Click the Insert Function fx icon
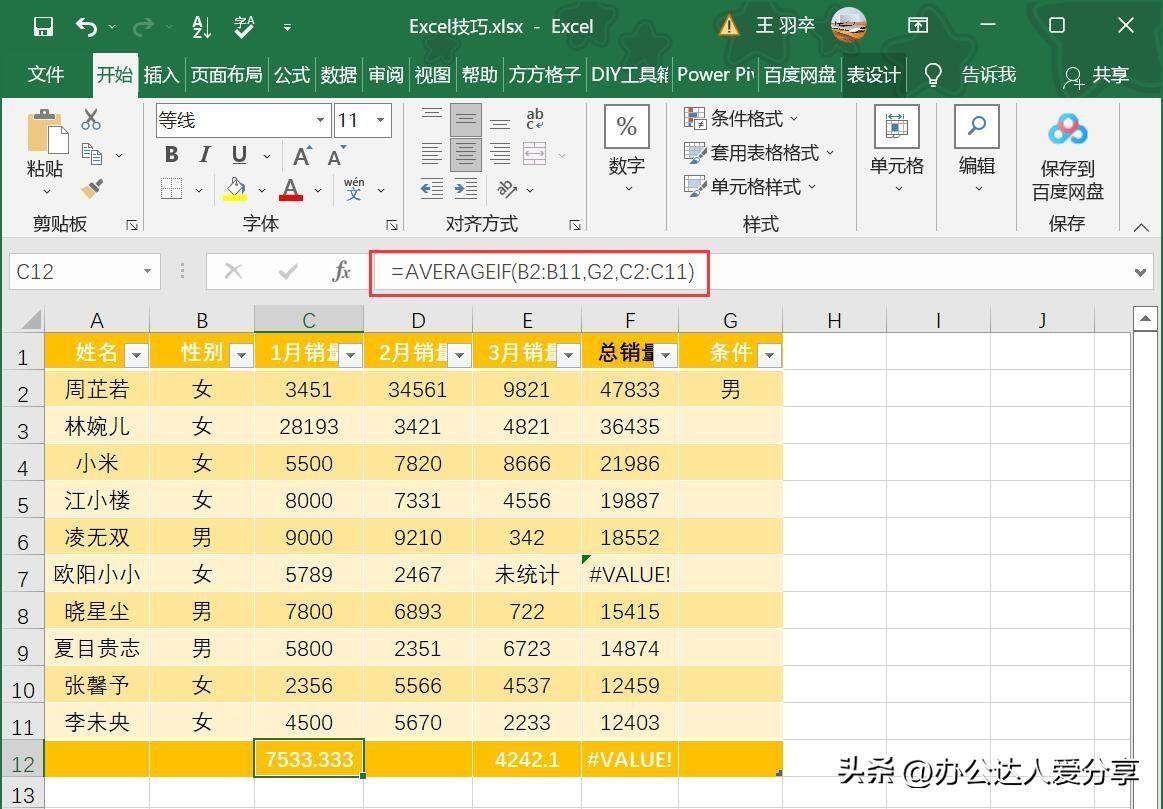This screenshot has height=809, width=1163. pyautogui.click(x=341, y=271)
